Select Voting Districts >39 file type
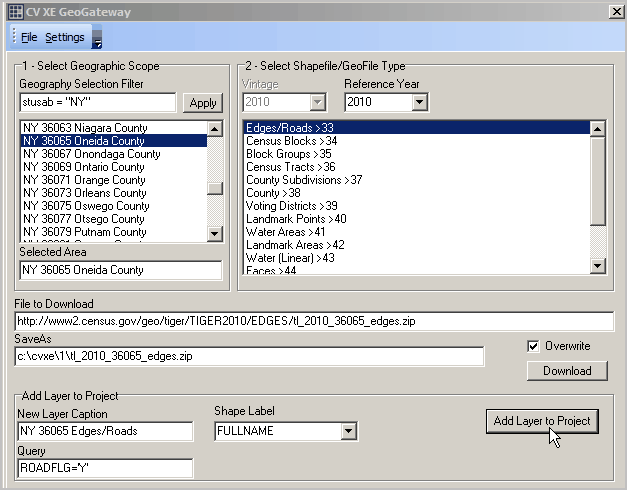The image size is (627, 490). 417,206
